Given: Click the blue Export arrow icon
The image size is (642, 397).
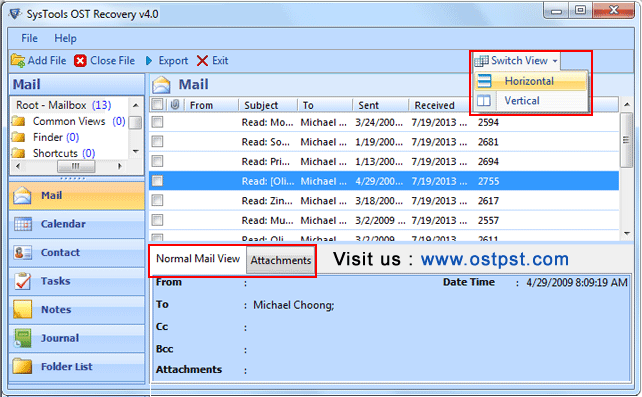Looking at the screenshot, I should [x=149, y=61].
